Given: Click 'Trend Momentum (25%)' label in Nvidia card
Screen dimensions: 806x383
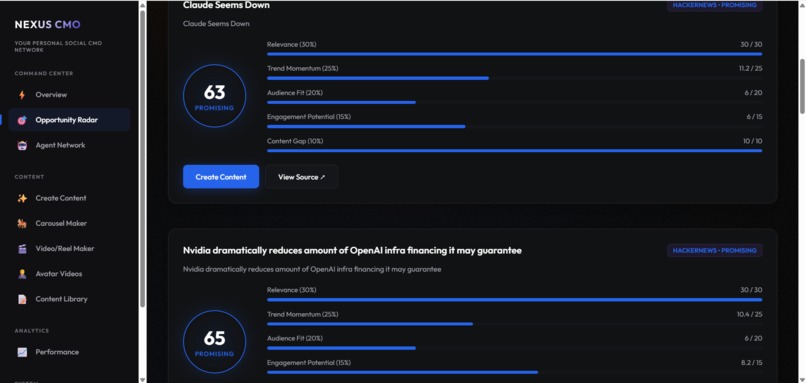Looking at the screenshot, I should tap(303, 314).
